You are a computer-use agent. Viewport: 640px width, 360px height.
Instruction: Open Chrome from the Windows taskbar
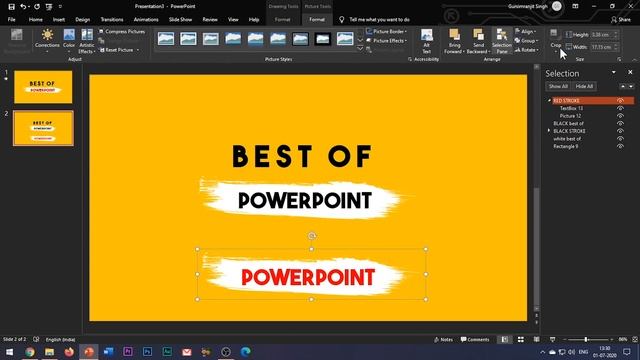(29, 351)
